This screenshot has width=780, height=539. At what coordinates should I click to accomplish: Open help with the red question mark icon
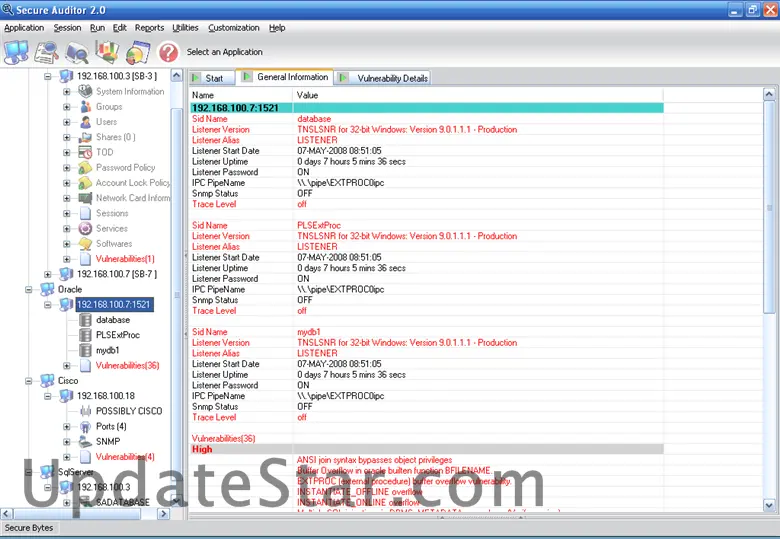point(169,52)
